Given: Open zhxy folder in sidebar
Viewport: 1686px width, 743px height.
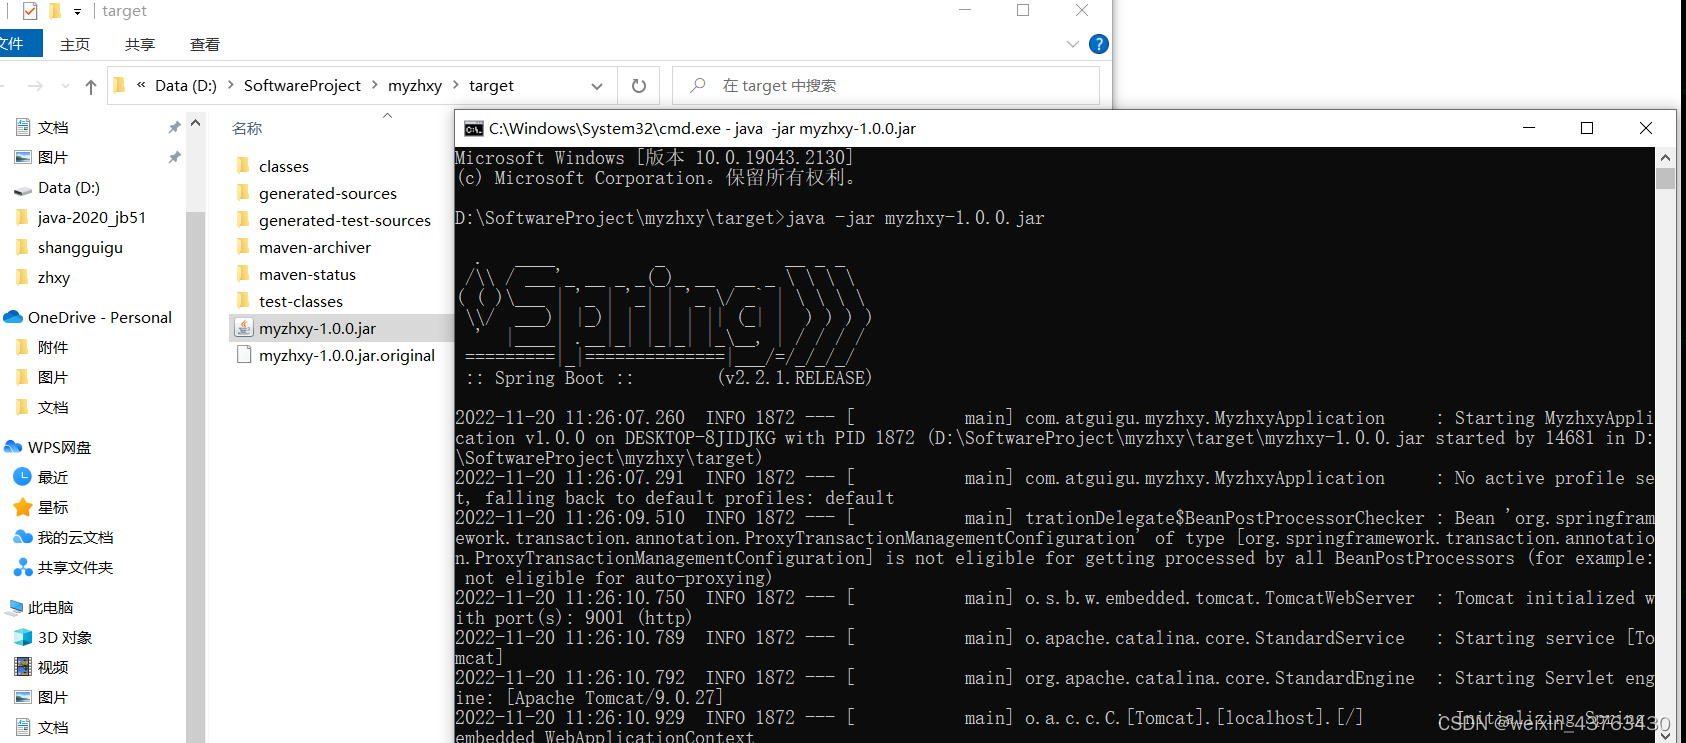Looking at the screenshot, I should click(54, 277).
